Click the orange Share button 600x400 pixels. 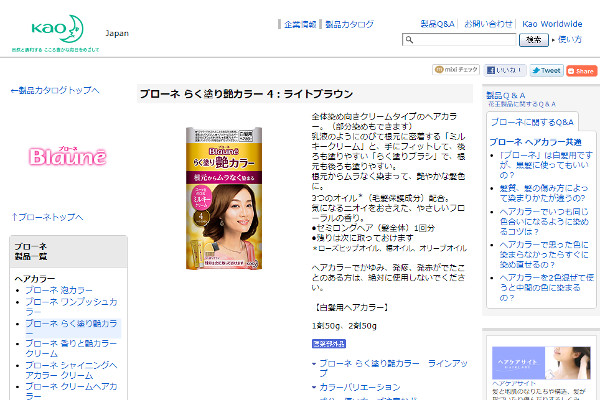[581, 71]
